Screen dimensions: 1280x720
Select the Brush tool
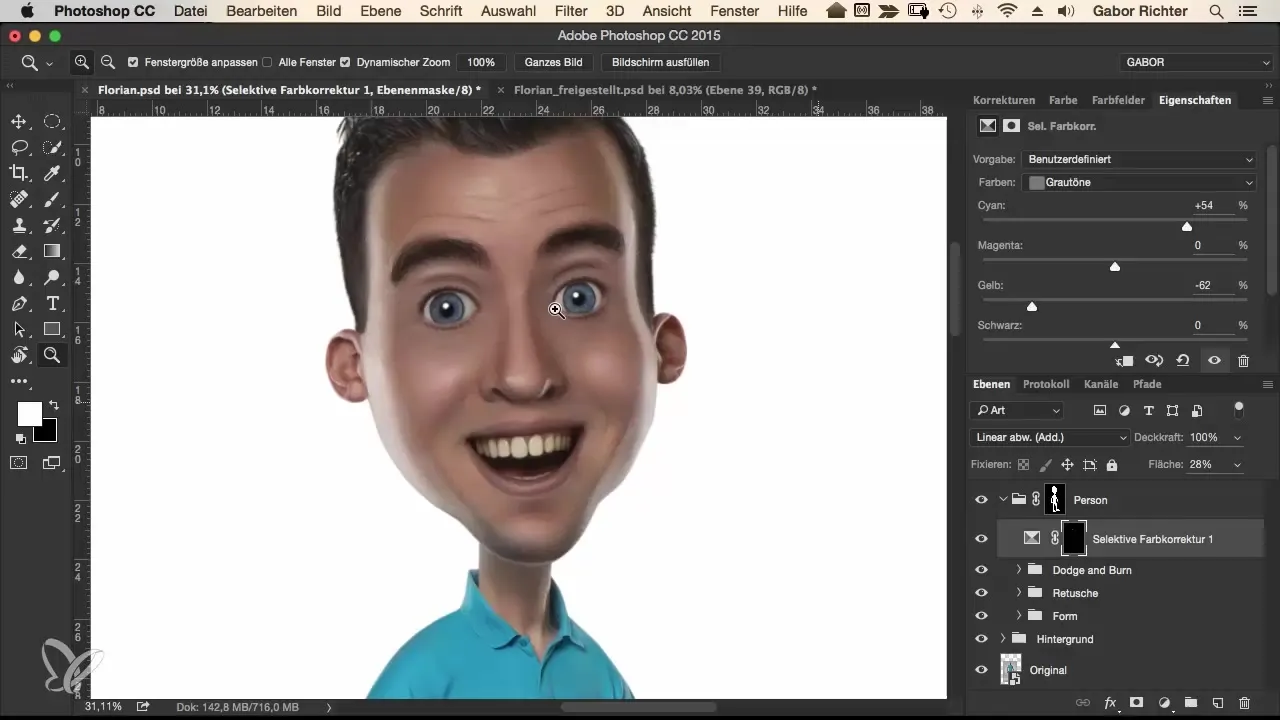click(52, 199)
